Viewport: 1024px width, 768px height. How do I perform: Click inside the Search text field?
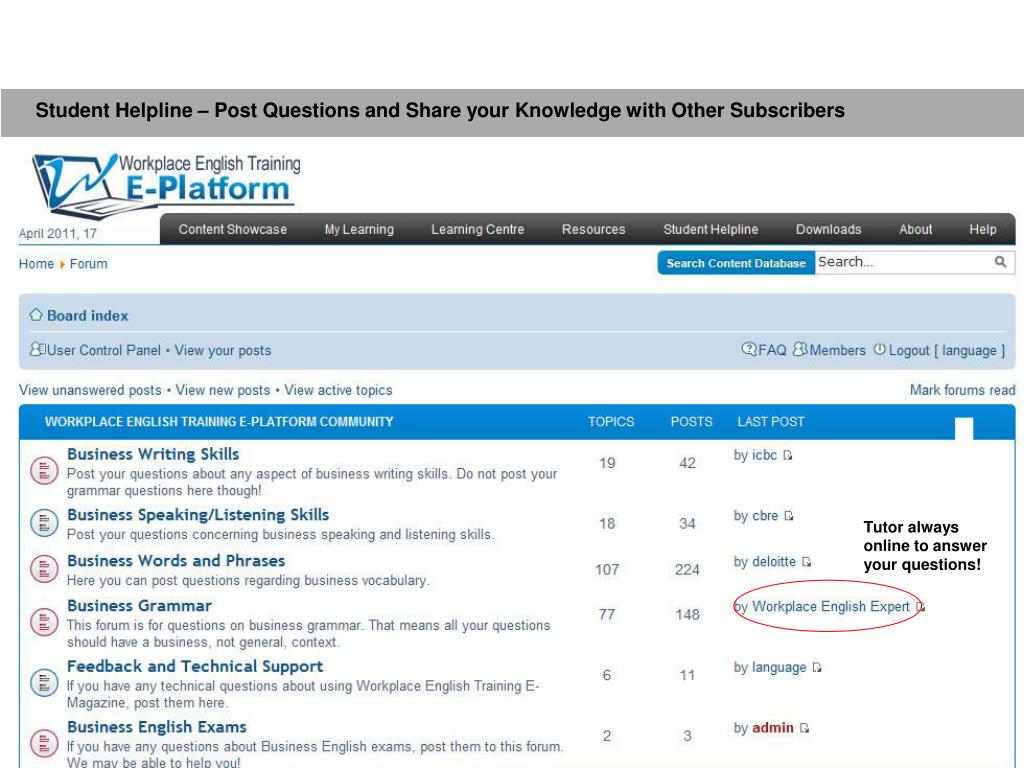coord(900,263)
